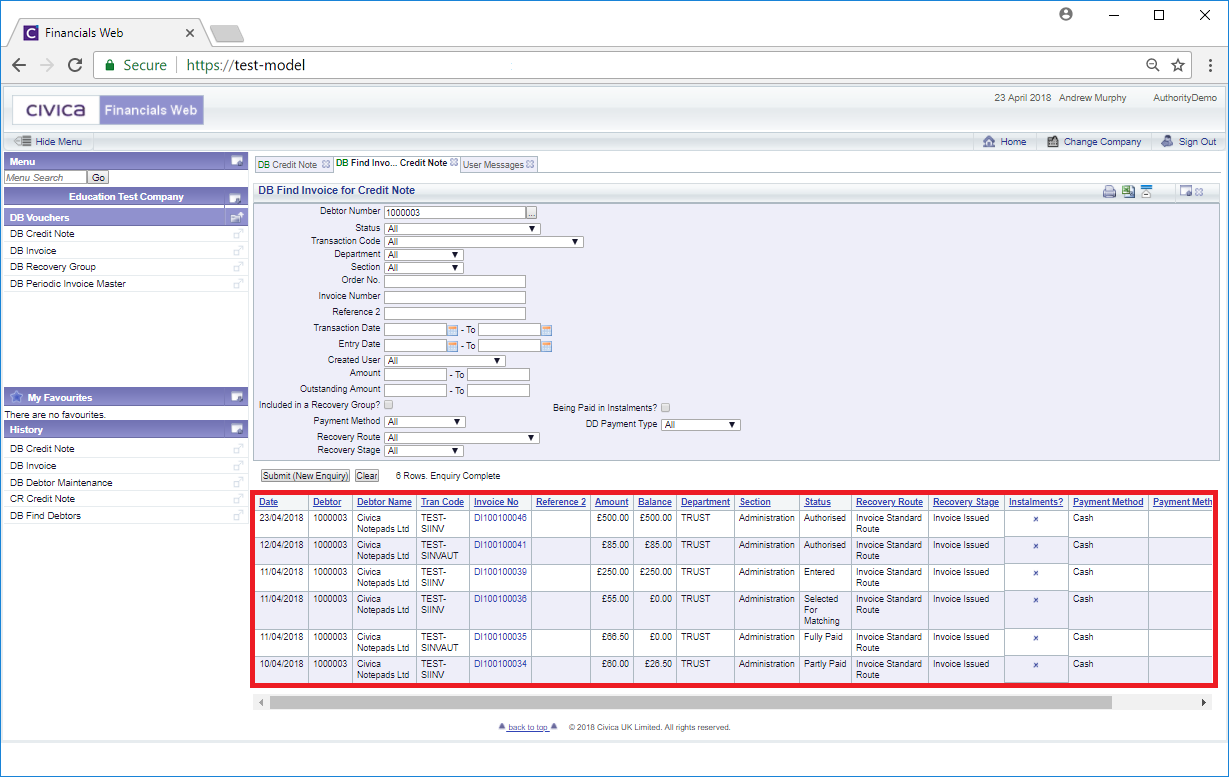Print the enquiry using the printer icon
Viewport: 1230px width, 777px height.
(1109, 192)
